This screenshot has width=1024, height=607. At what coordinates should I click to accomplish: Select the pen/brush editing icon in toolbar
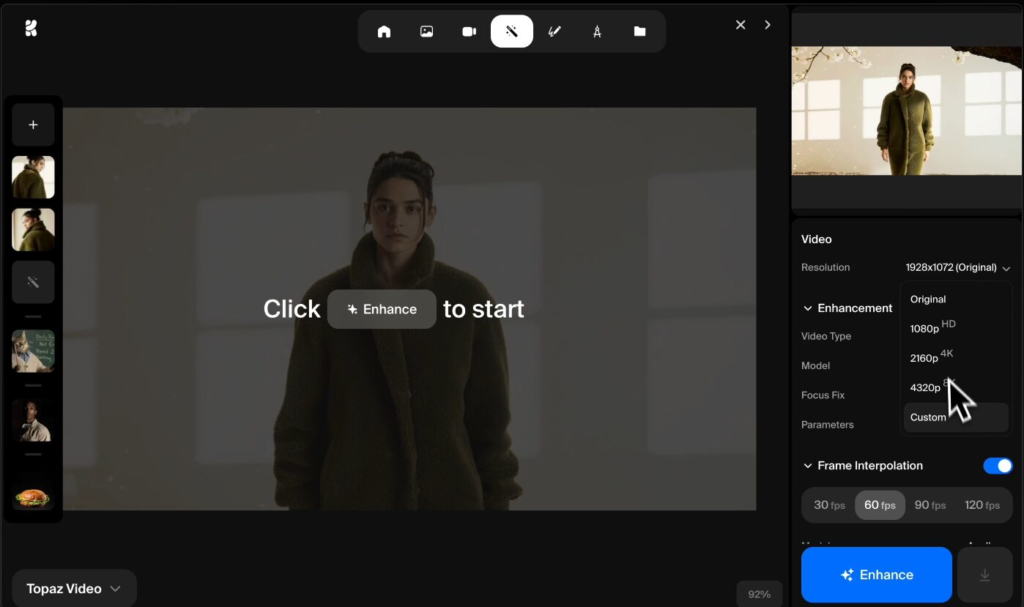[x=555, y=31]
